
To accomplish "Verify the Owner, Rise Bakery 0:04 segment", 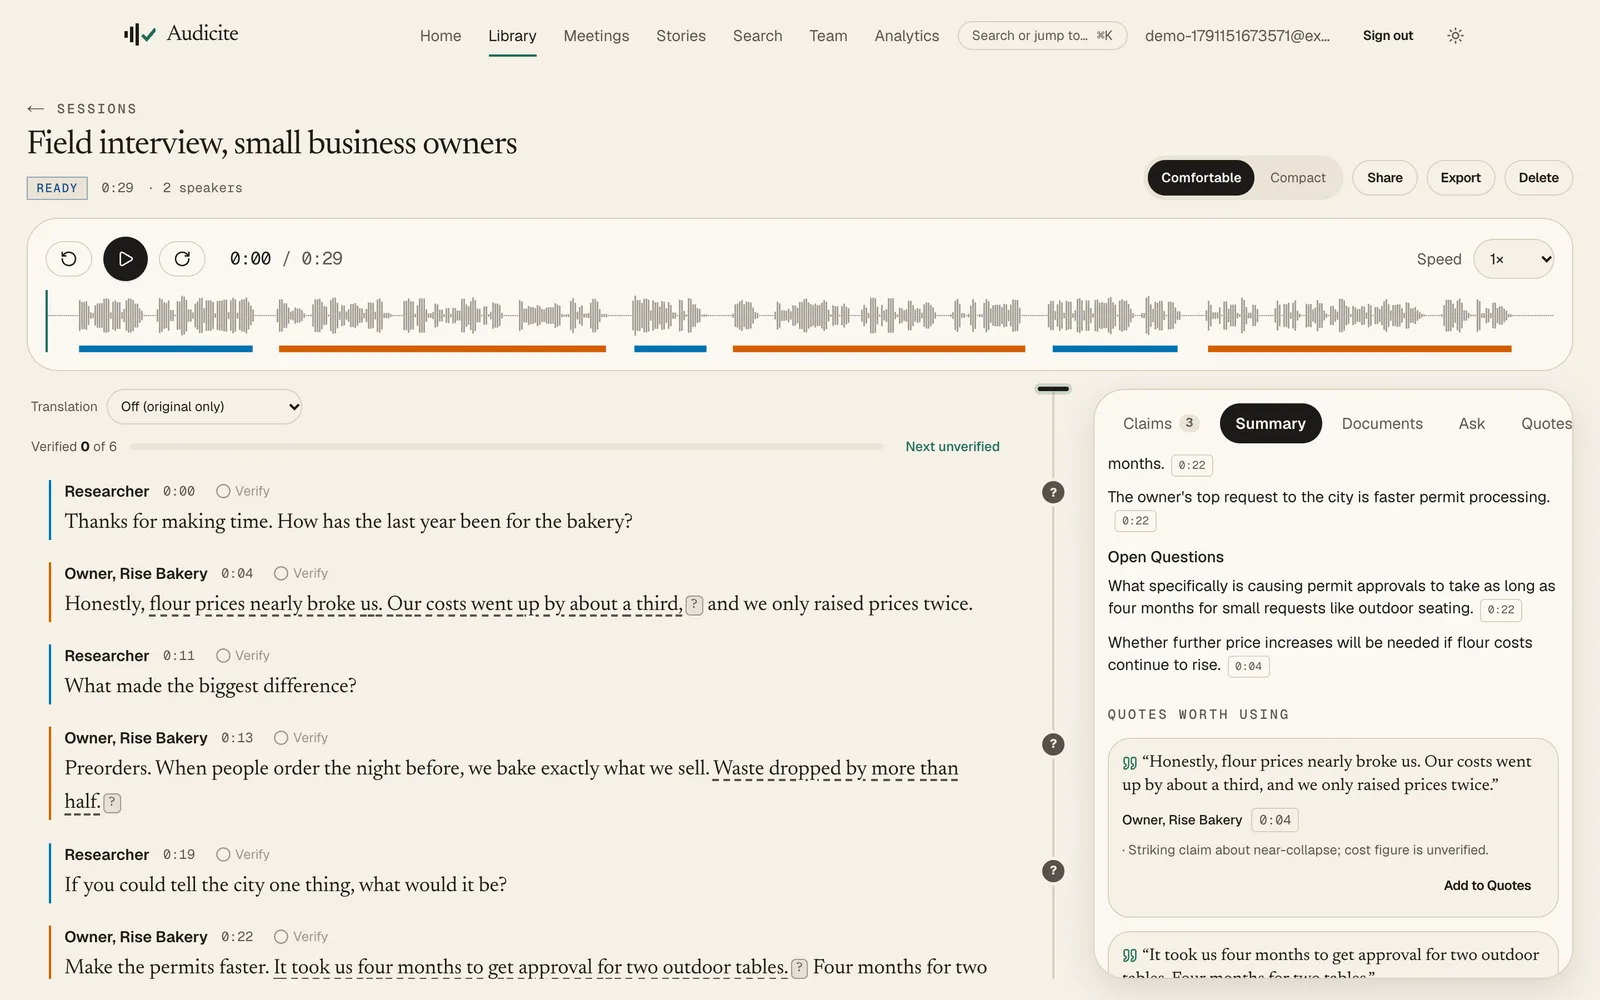I will (301, 573).
